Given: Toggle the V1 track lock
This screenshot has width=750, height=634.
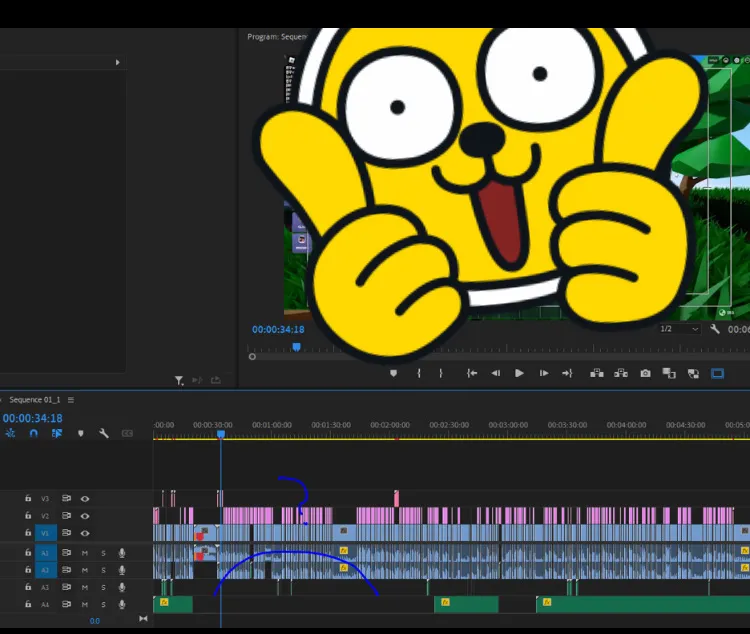Looking at the screenshot, I should click(28, 532).
